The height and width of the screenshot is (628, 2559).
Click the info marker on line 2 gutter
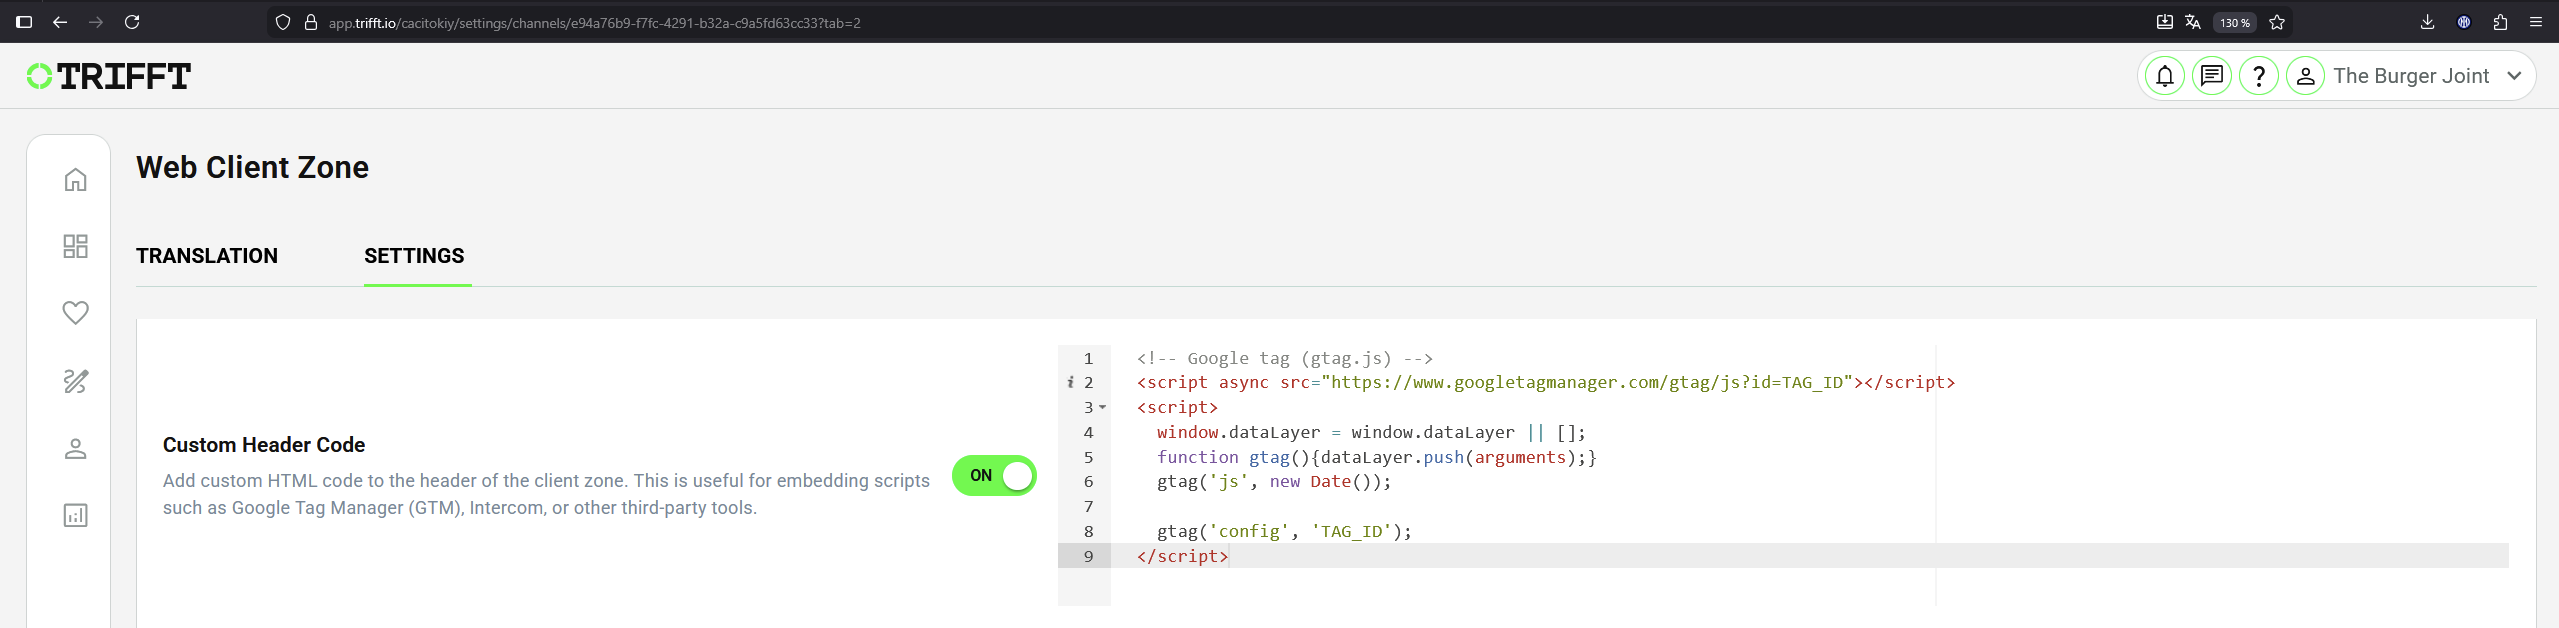coord(1070,382)
